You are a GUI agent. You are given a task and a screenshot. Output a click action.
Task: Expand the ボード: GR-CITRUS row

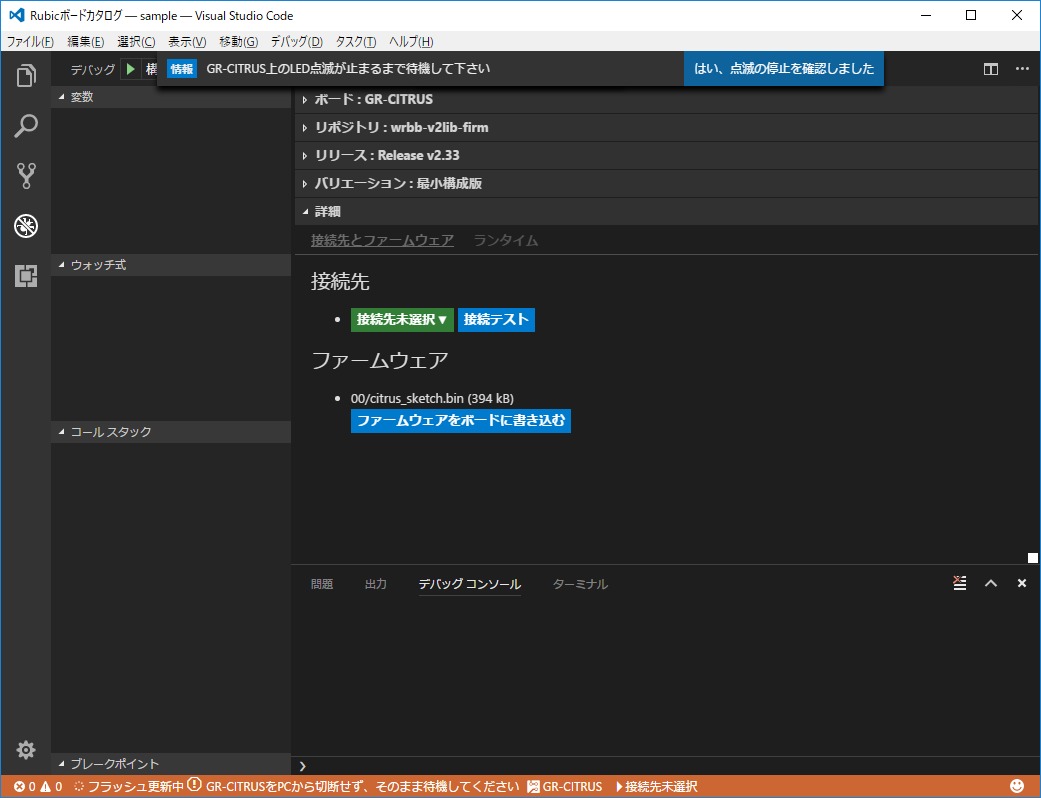666,100
